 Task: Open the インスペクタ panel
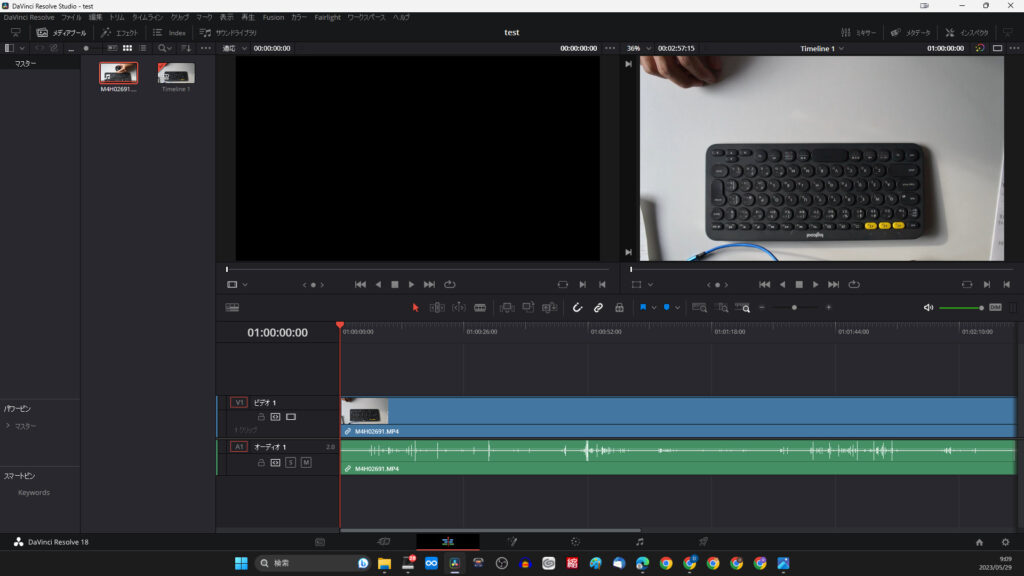967,33
